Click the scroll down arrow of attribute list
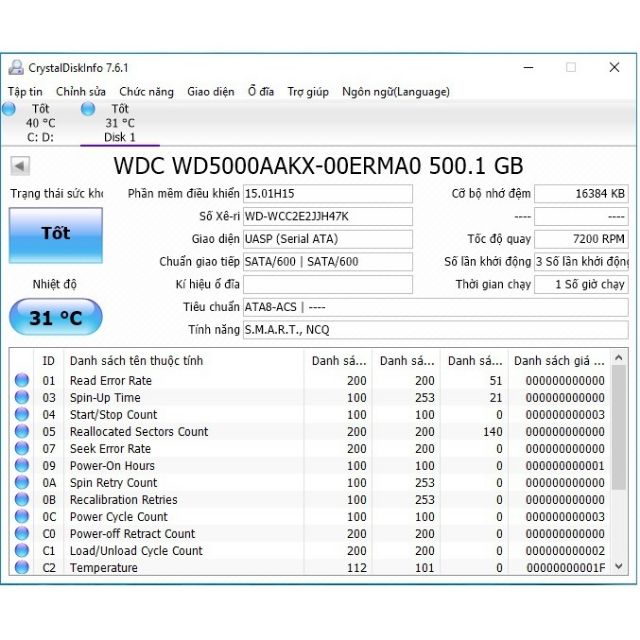This screenshot has width=640, height=640. (x=619, y=567)
